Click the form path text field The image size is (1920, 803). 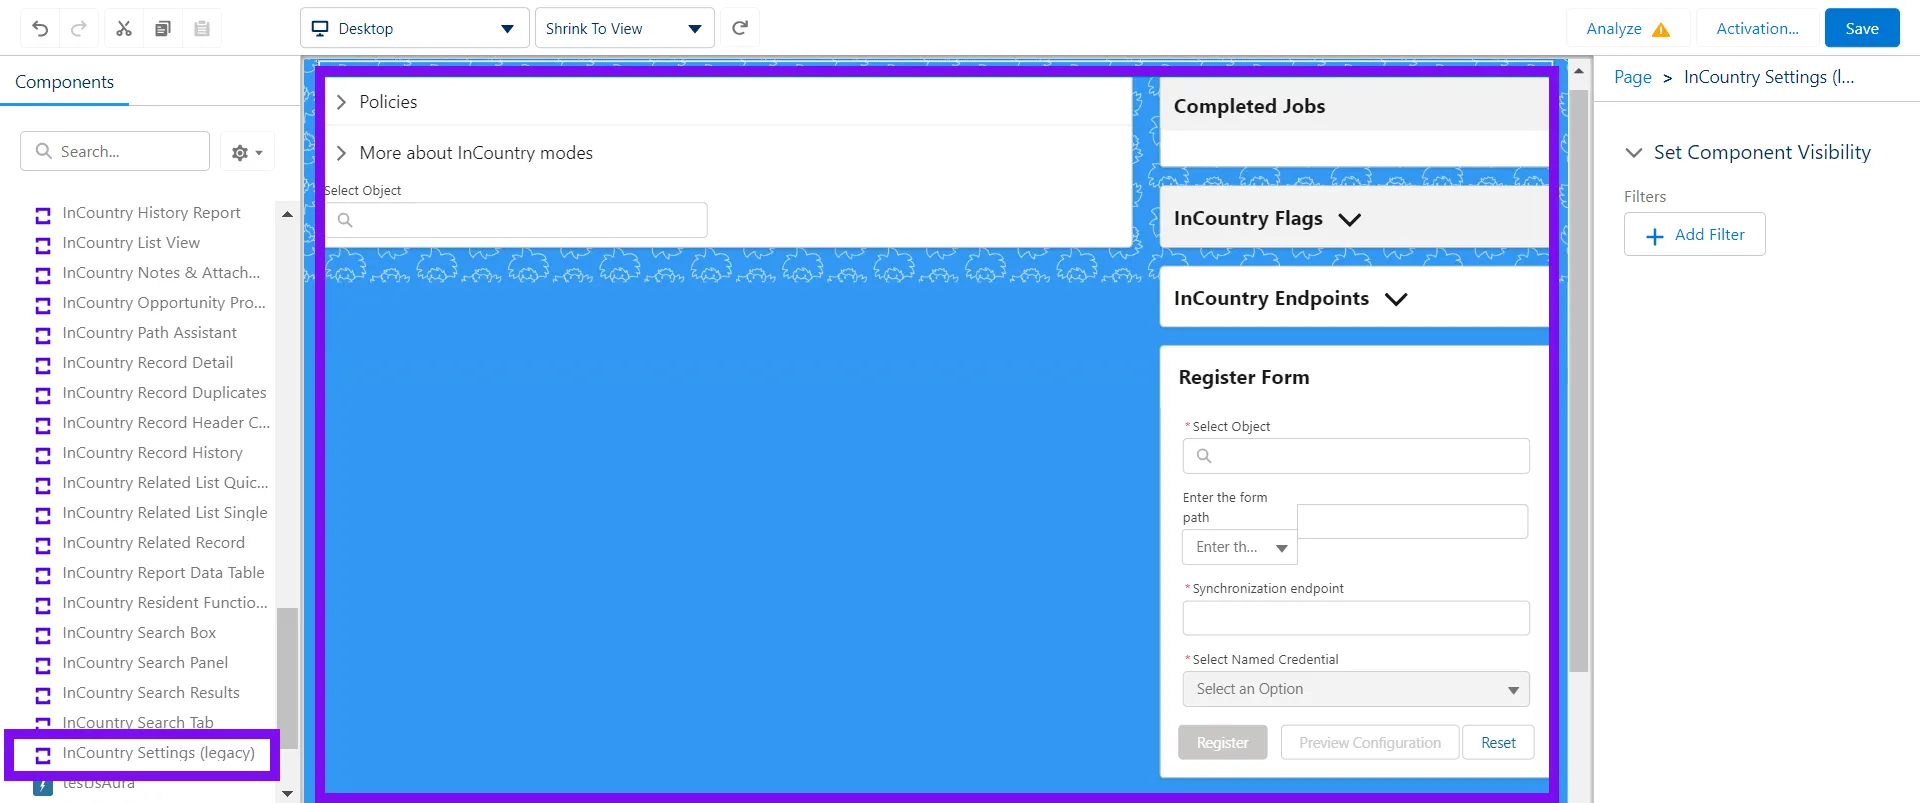tap(1412, 521)
